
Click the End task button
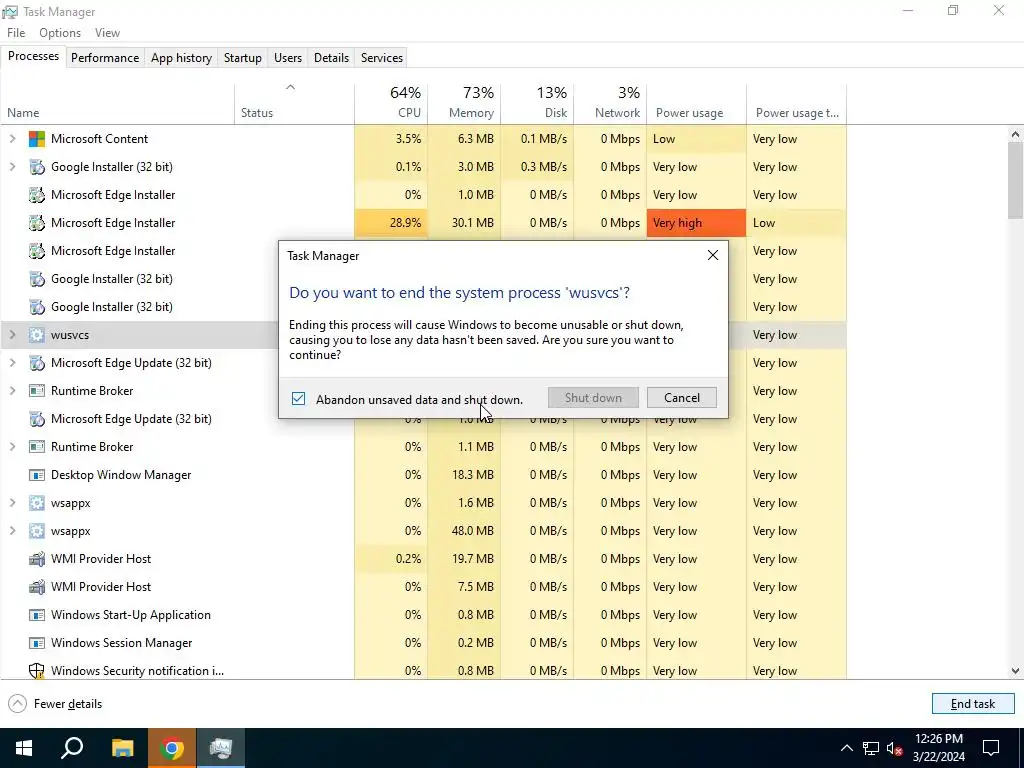click(973, 703)
